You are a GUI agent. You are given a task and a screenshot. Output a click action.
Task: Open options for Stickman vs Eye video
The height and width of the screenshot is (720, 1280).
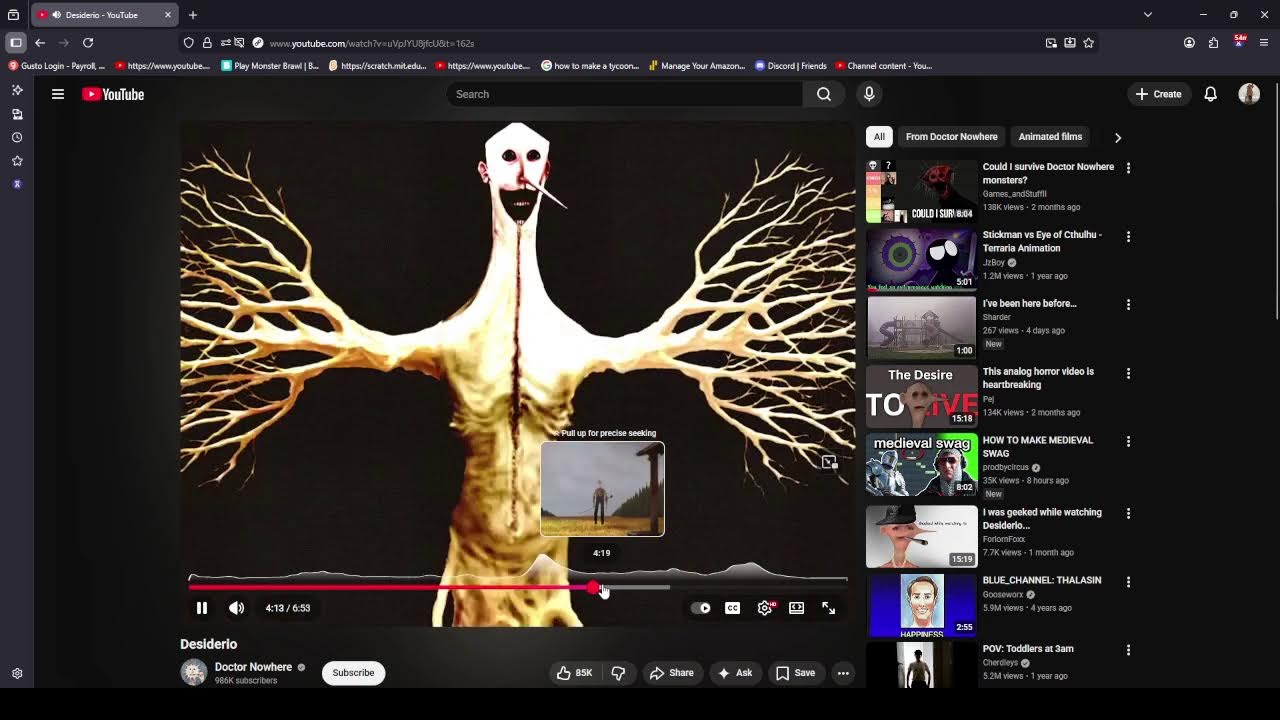[x=1128, y=237]
